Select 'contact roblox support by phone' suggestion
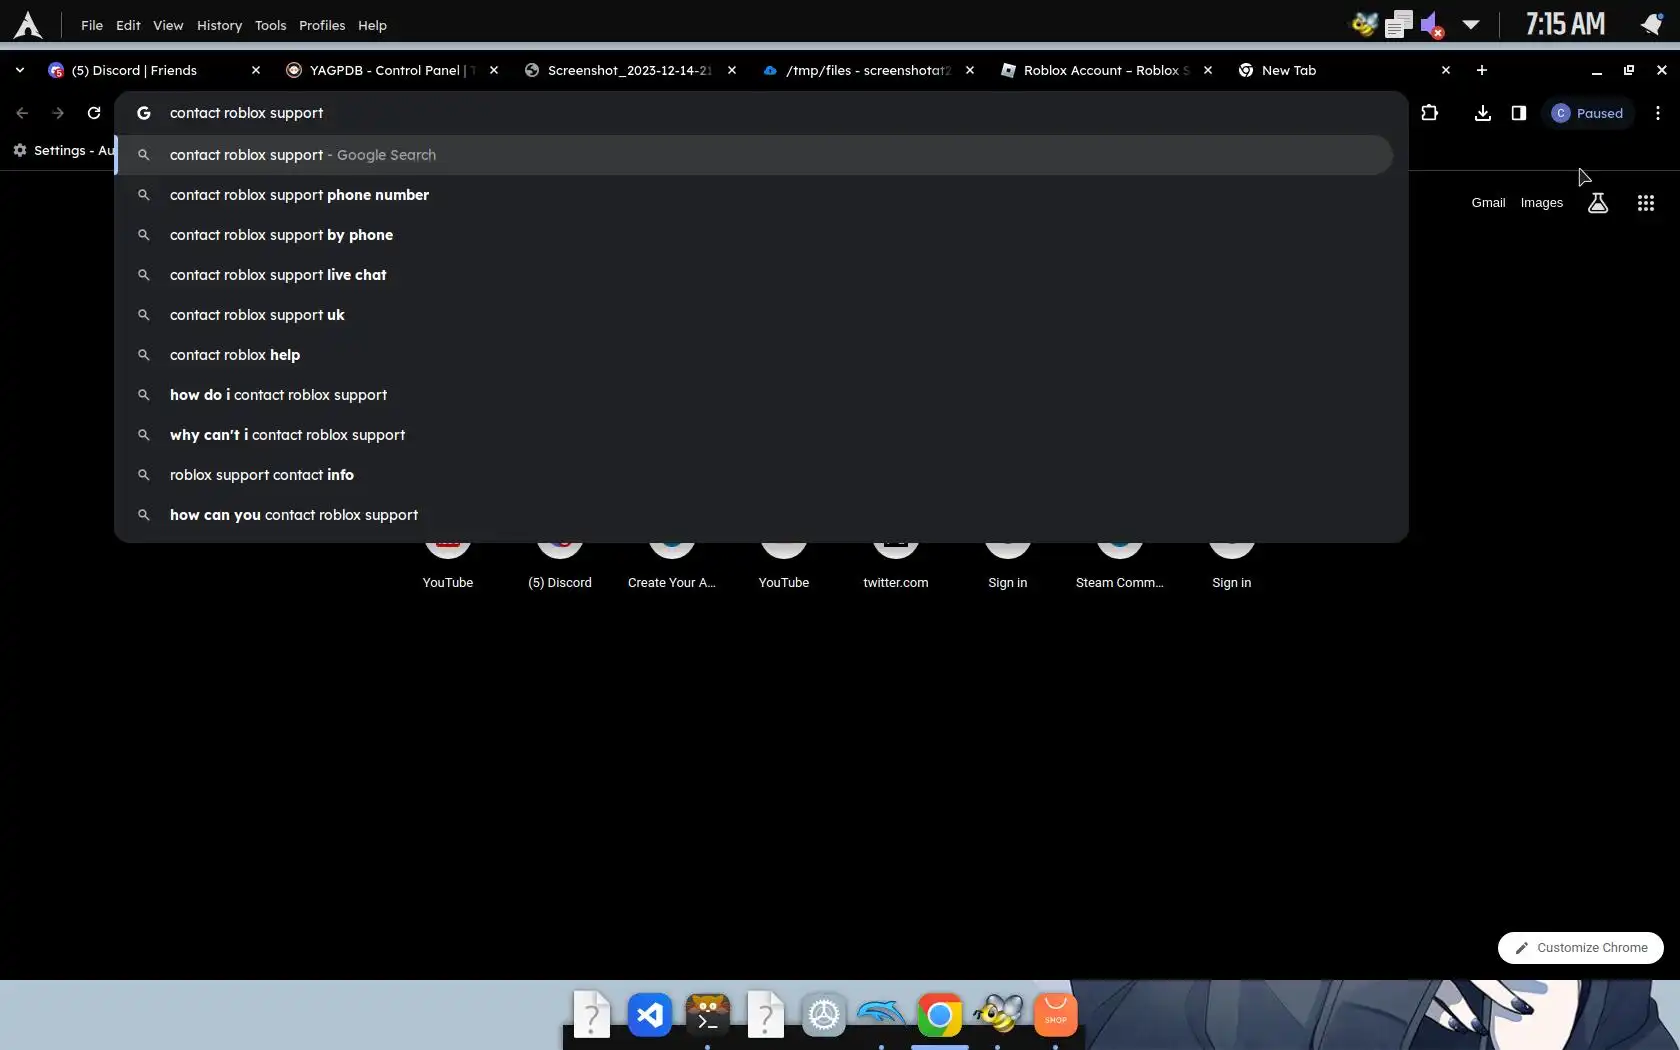Viewport: 1680px width, 1050px height. [755, 235]
